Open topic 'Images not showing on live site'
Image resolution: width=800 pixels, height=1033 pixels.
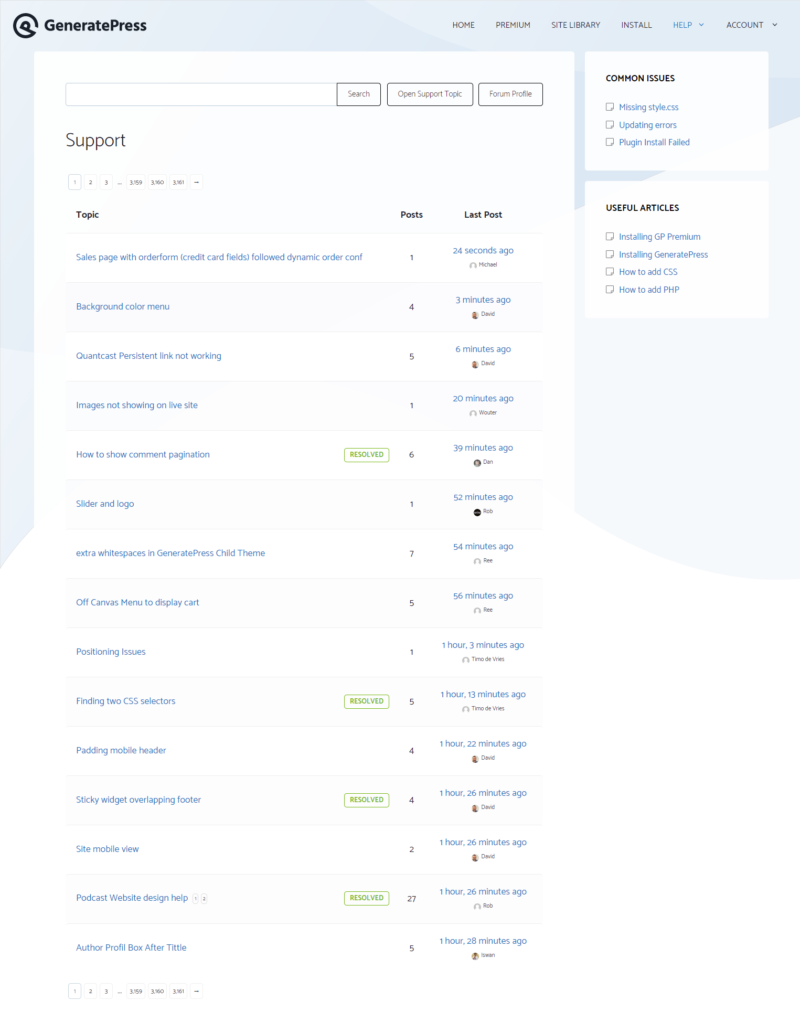[x=136, y=405]
